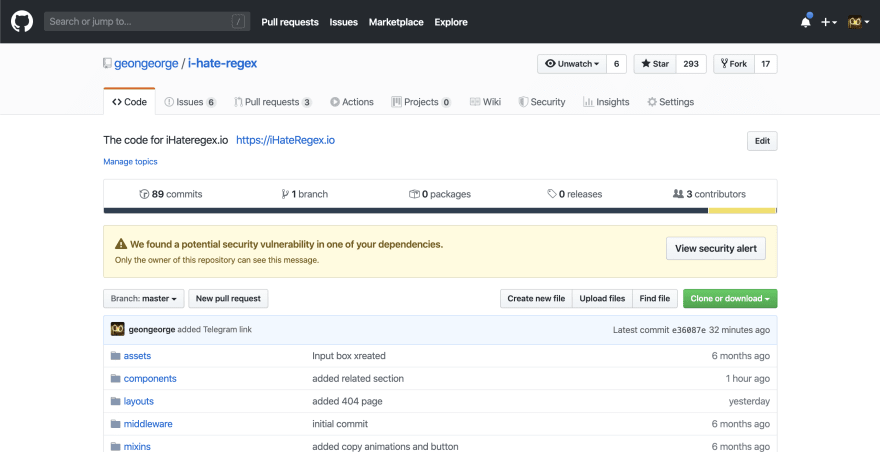
Task: Star the repository
Action: [x=655, y=64]
